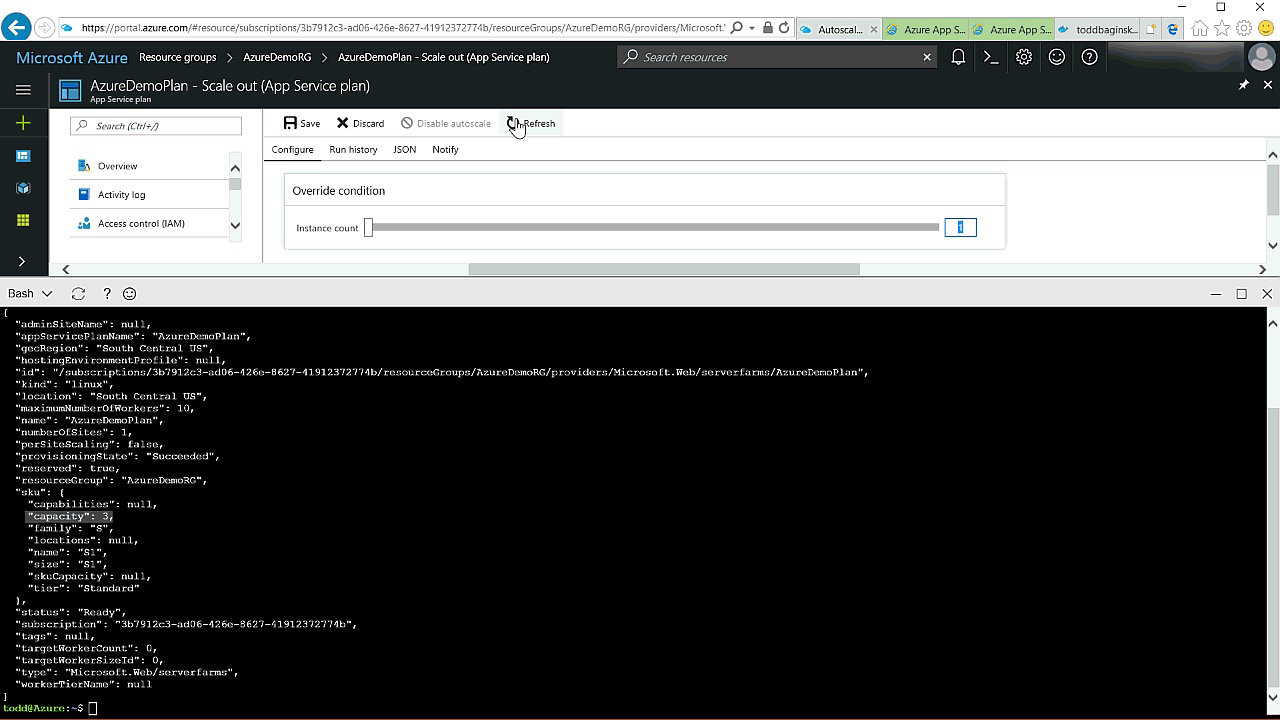
Task: Click breadcrumb chevron after Resource groups
Action: [230, 57]
